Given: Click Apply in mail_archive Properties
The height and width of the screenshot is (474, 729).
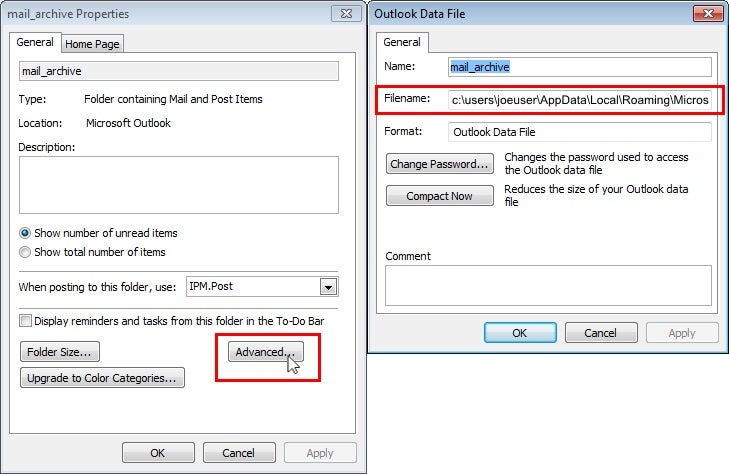Looking at the screenshot, I should [320, 453].
